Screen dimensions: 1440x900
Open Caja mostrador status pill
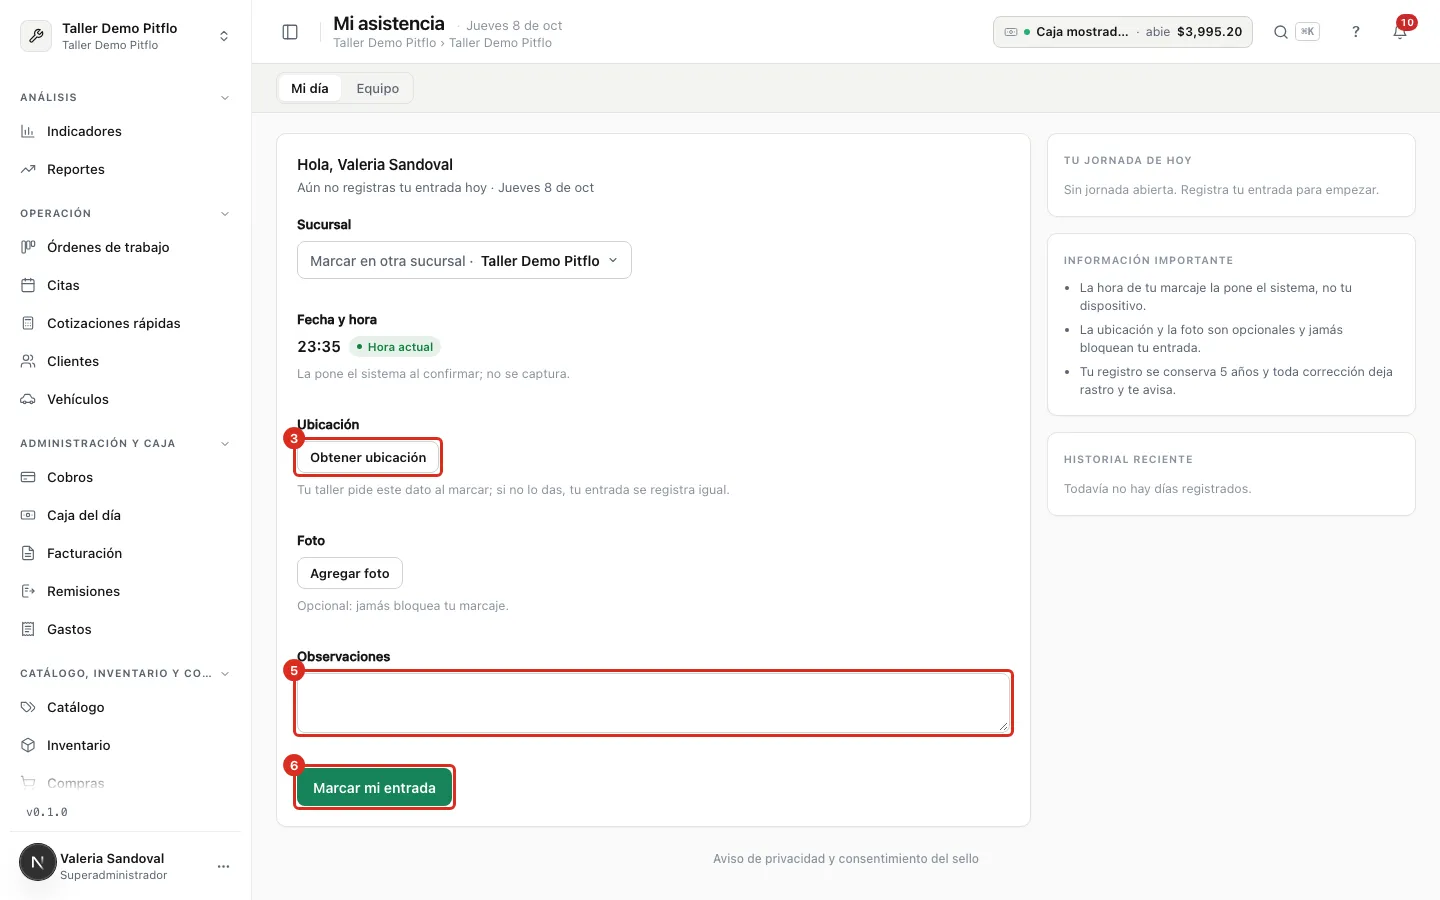tap(1123, 32)
